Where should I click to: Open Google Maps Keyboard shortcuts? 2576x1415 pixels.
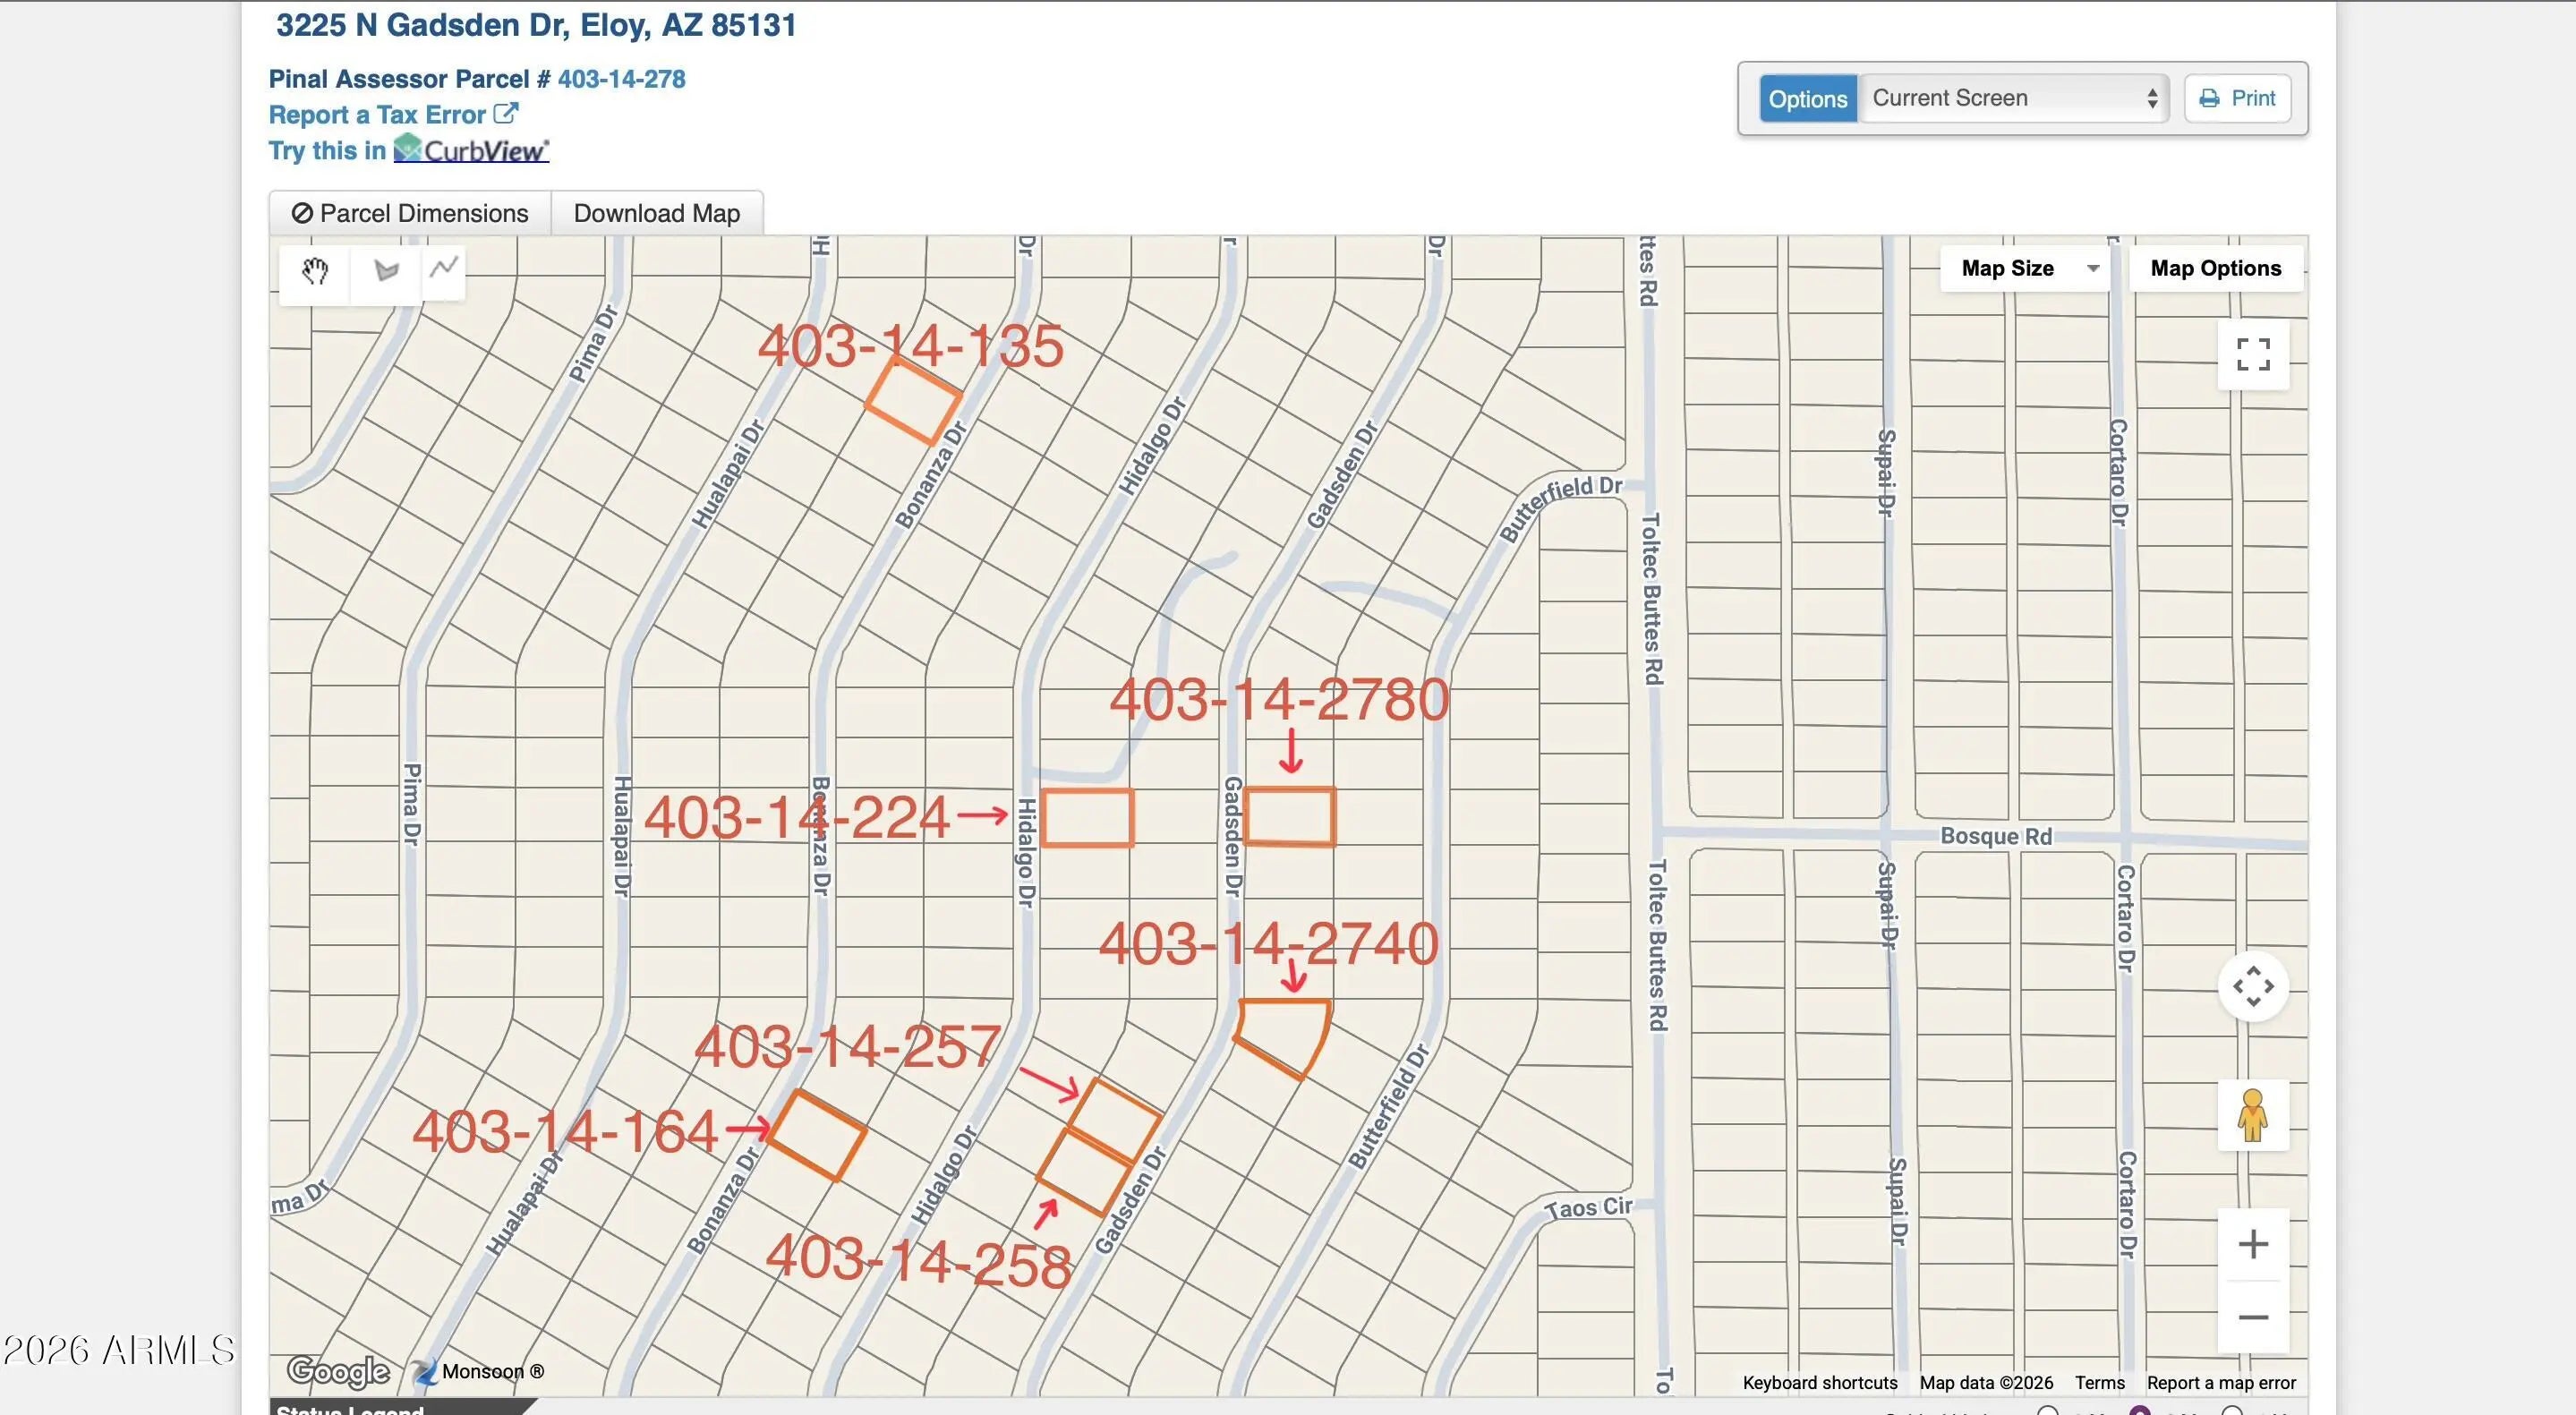[1819, 1383]
